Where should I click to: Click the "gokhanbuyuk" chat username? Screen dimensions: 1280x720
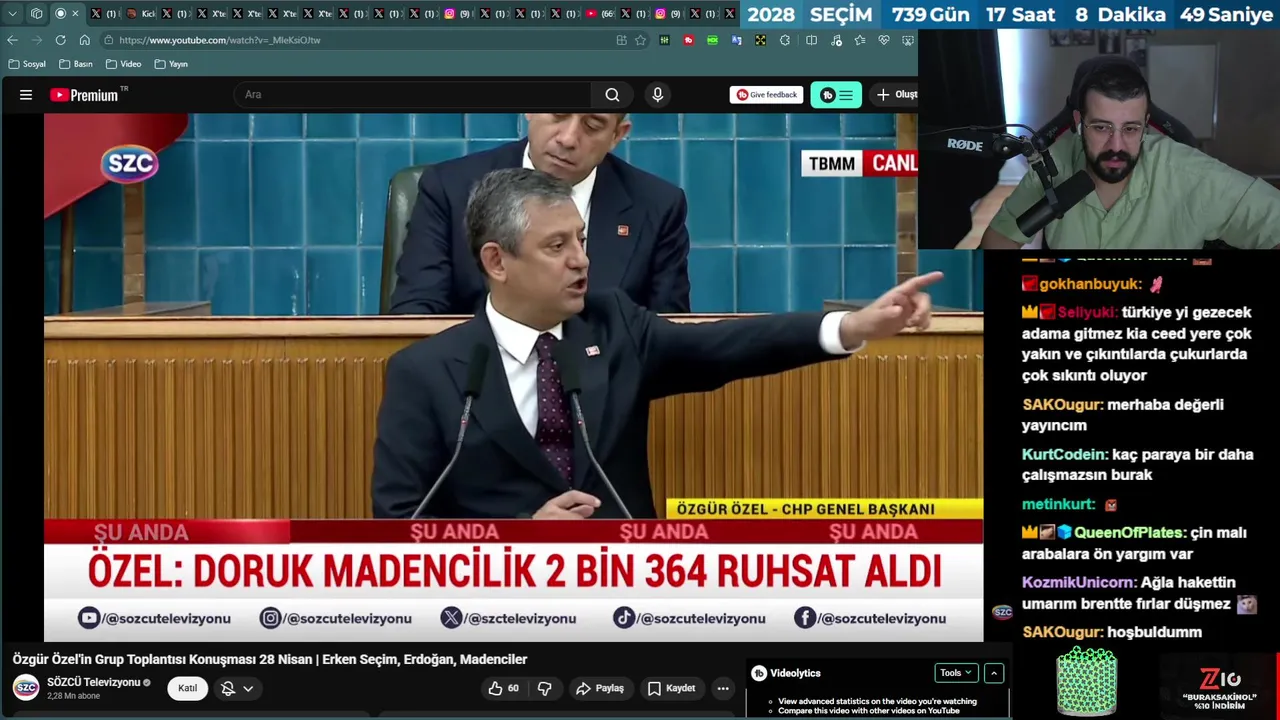point(1090,284)
